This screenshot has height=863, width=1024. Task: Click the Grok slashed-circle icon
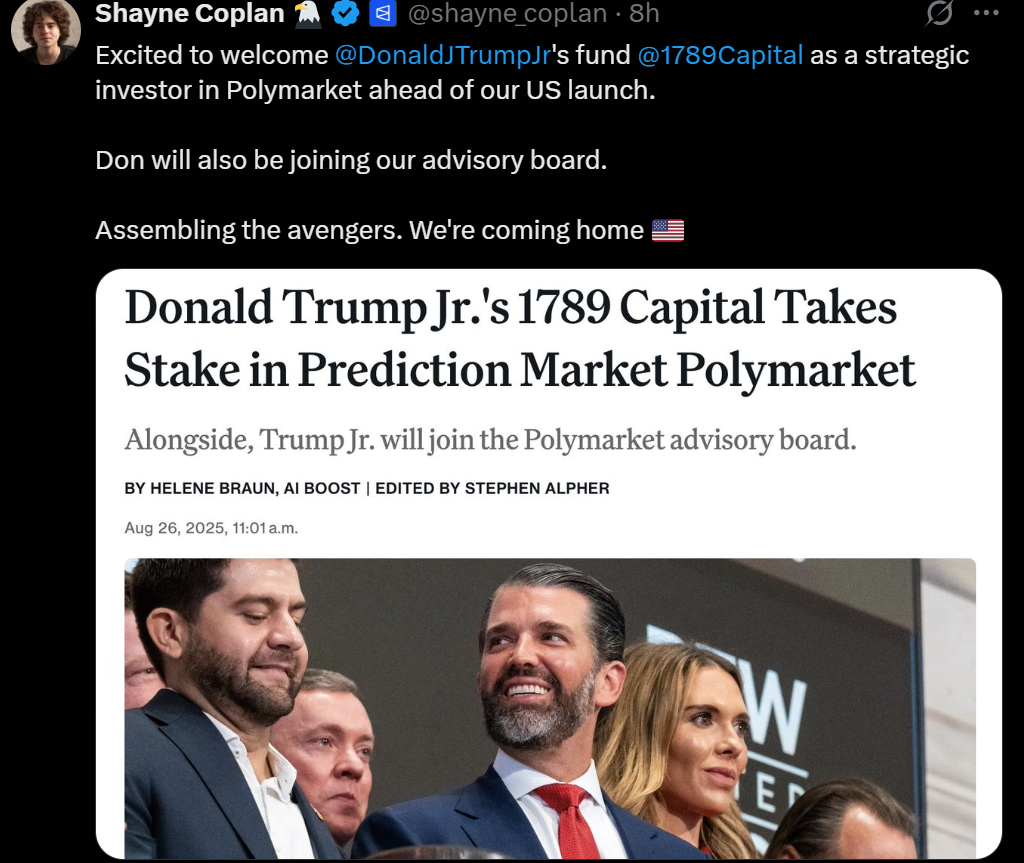pyautogui.click(x=939, y=12)
